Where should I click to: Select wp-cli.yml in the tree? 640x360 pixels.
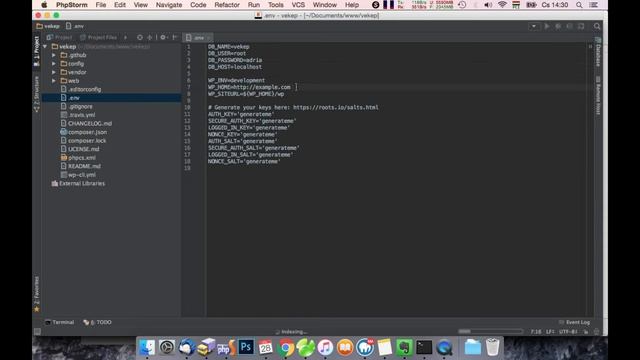[78, 175]
